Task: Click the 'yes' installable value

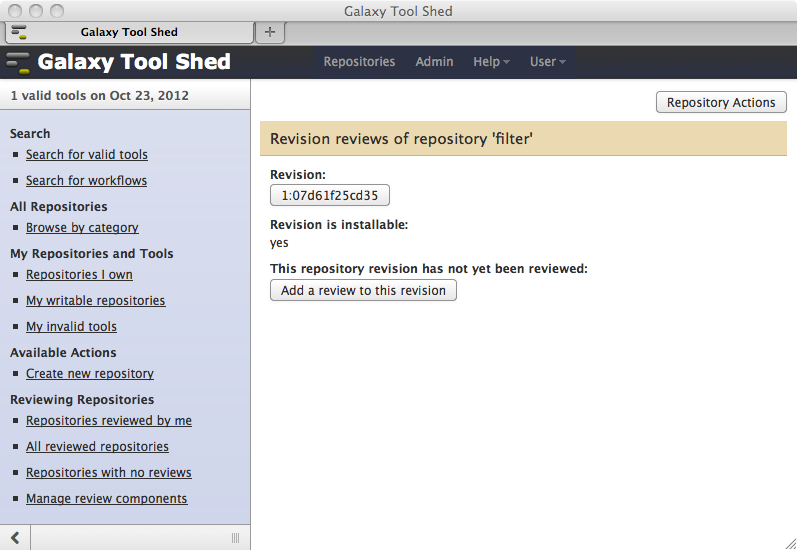Action: click(279, 243)
